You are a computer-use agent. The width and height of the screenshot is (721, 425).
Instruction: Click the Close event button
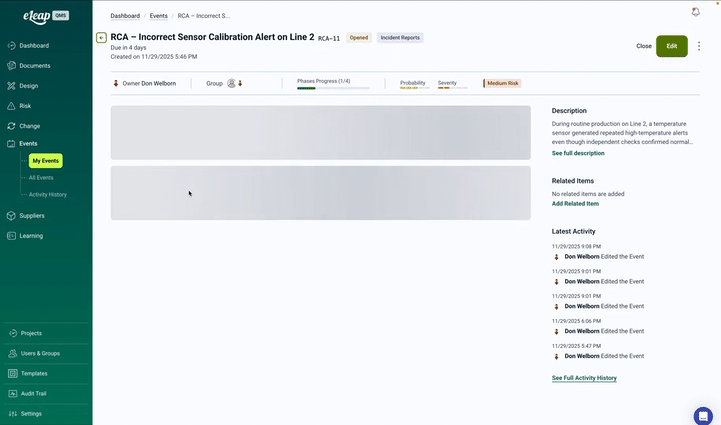tap(643, 46)
